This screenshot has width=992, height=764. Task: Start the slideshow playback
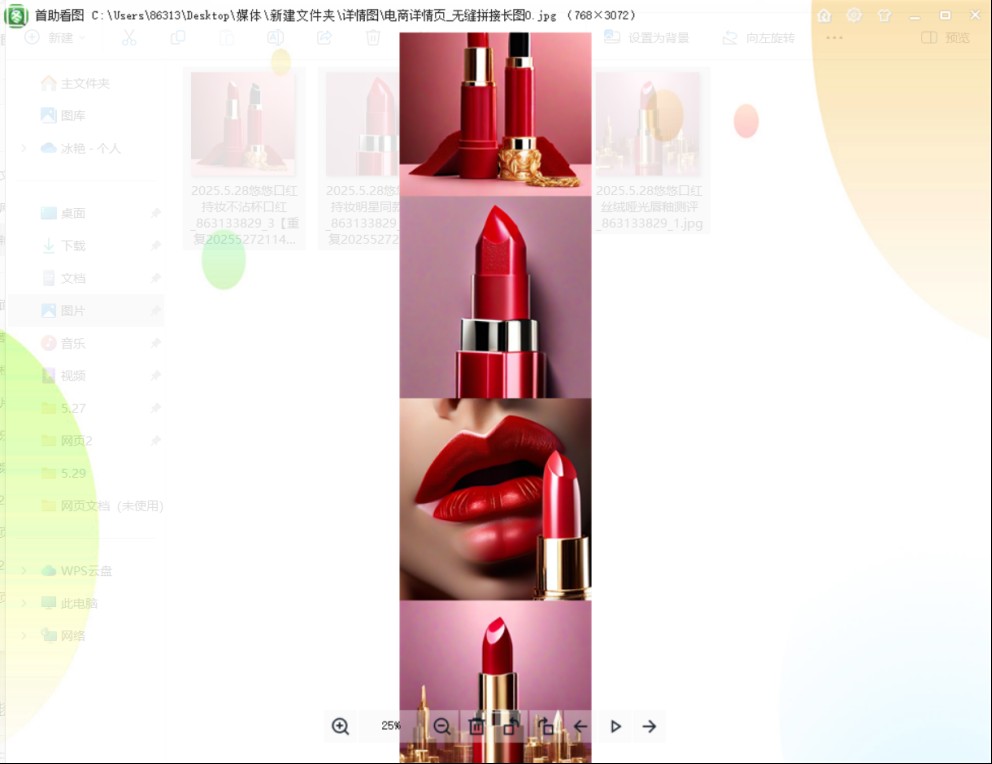(x=615, y=726)
